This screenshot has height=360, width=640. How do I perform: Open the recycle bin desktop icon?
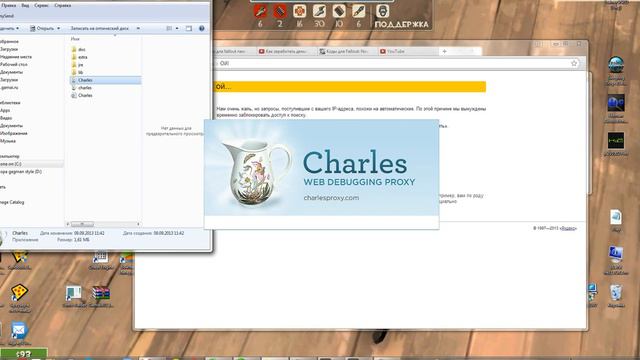(616, 293)
